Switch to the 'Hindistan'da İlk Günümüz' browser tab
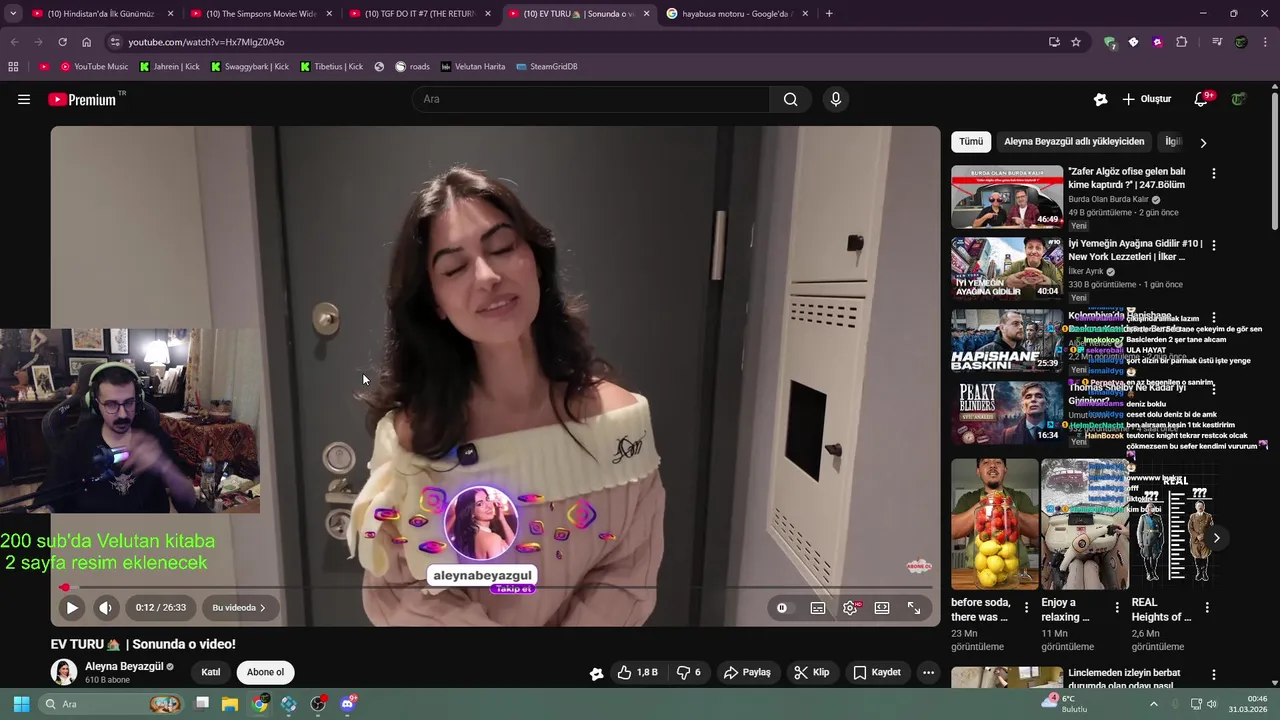The height and width of the screenshot is (720, 1280). pos(100,14)
